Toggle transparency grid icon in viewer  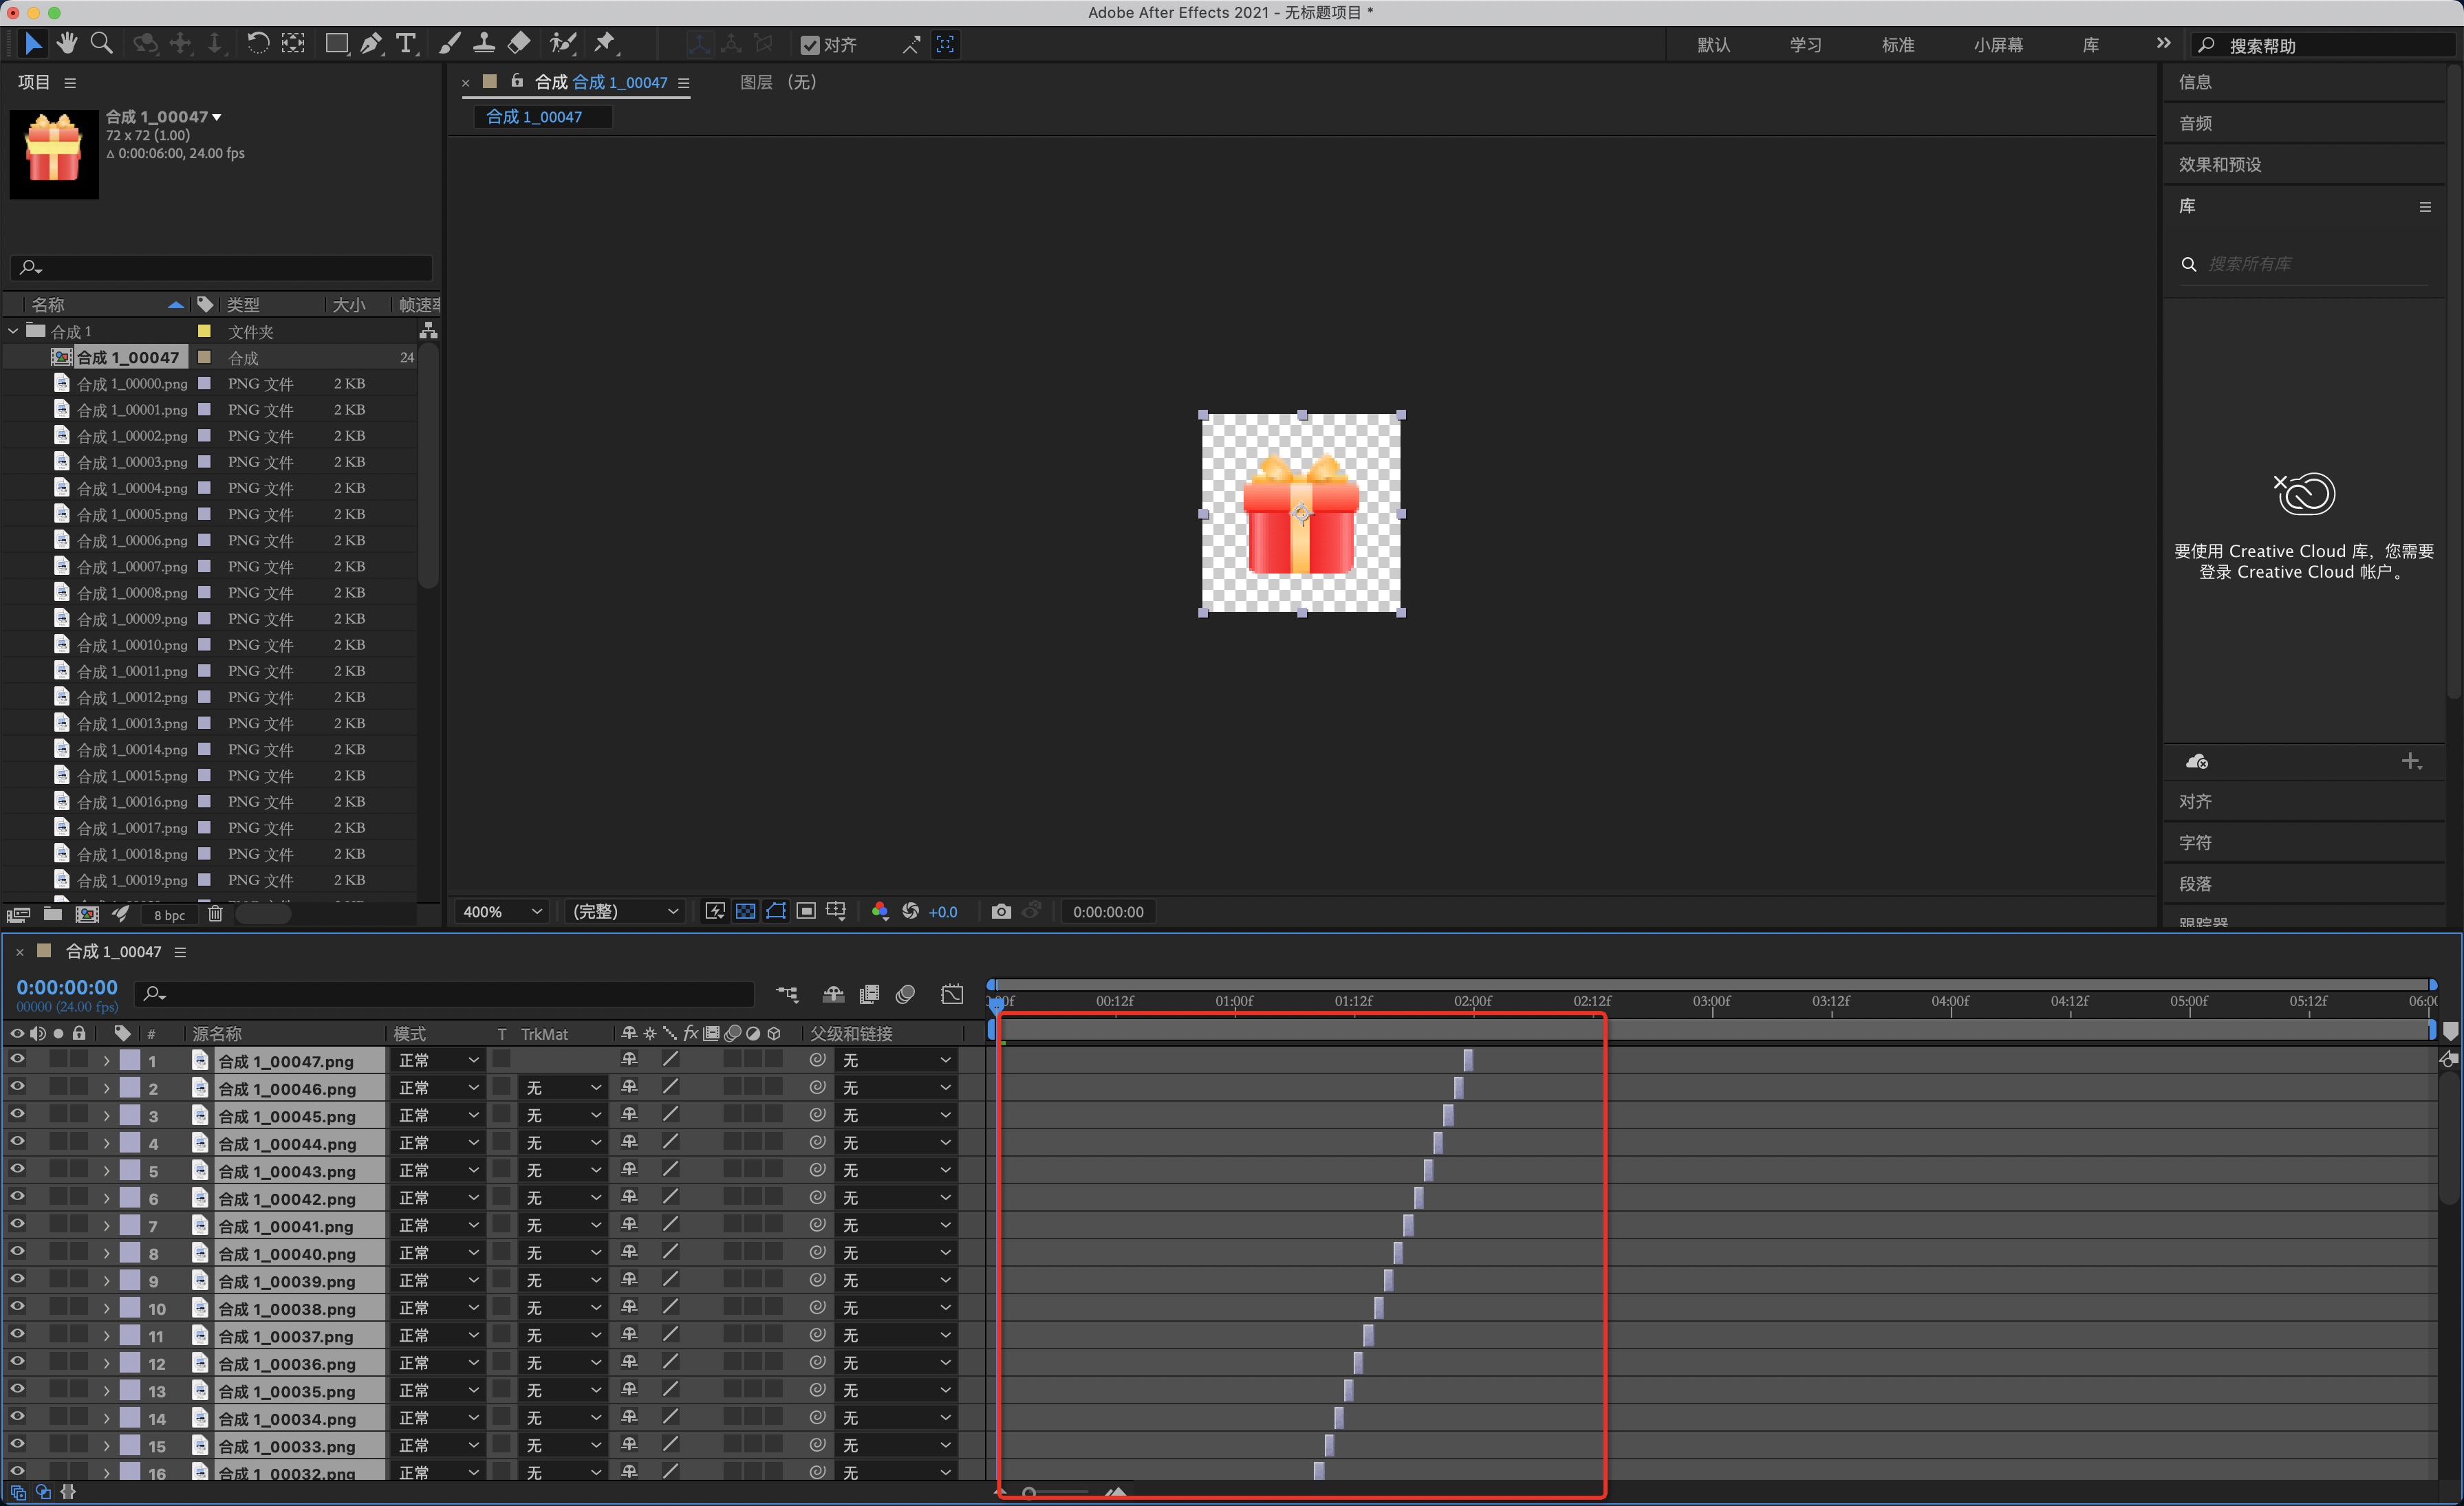pos(745,911)
